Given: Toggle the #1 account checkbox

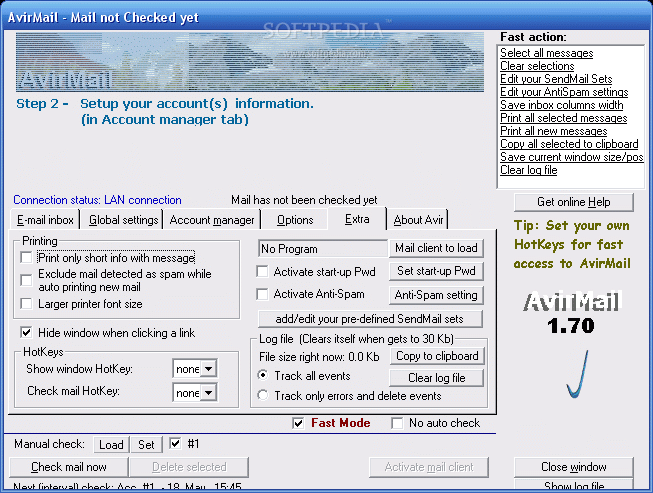Looking at the screenshot, I should pyautogui.click(x=175, y=444).
